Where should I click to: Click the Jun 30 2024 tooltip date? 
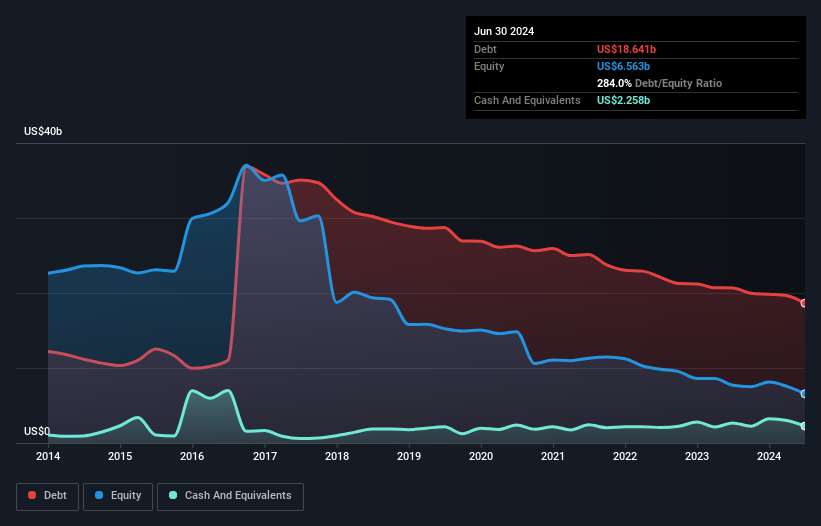click(x=504, y=31)
